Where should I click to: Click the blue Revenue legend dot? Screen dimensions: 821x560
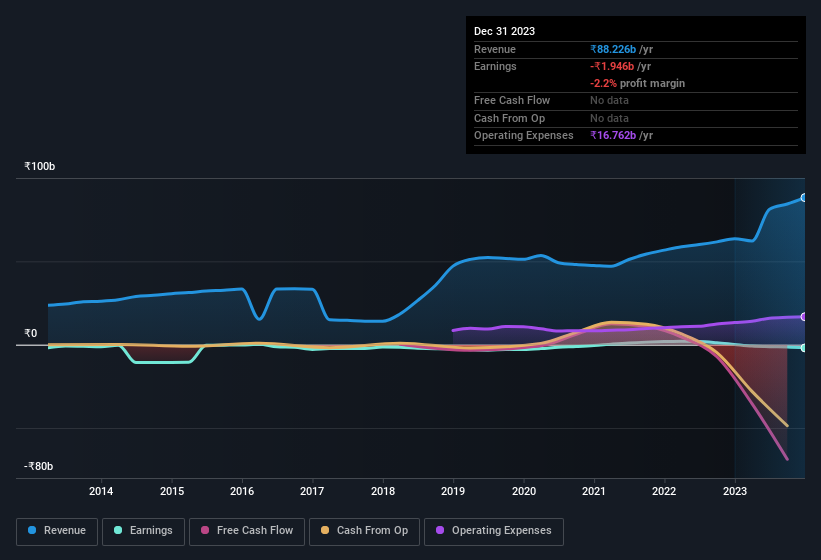click(33, 531)
